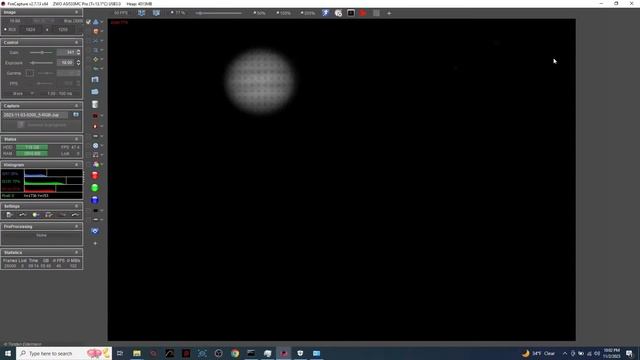
Task: Click last curve icon in Settings panel
Action: click(x=75, y=215)
